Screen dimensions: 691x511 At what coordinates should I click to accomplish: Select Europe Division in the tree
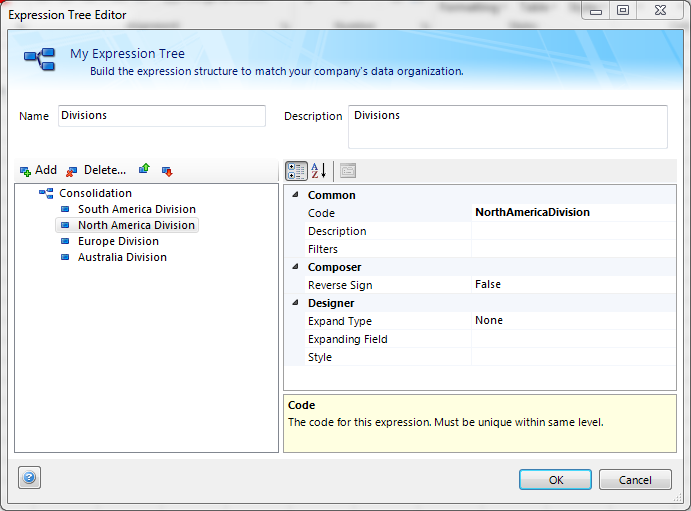118,241
